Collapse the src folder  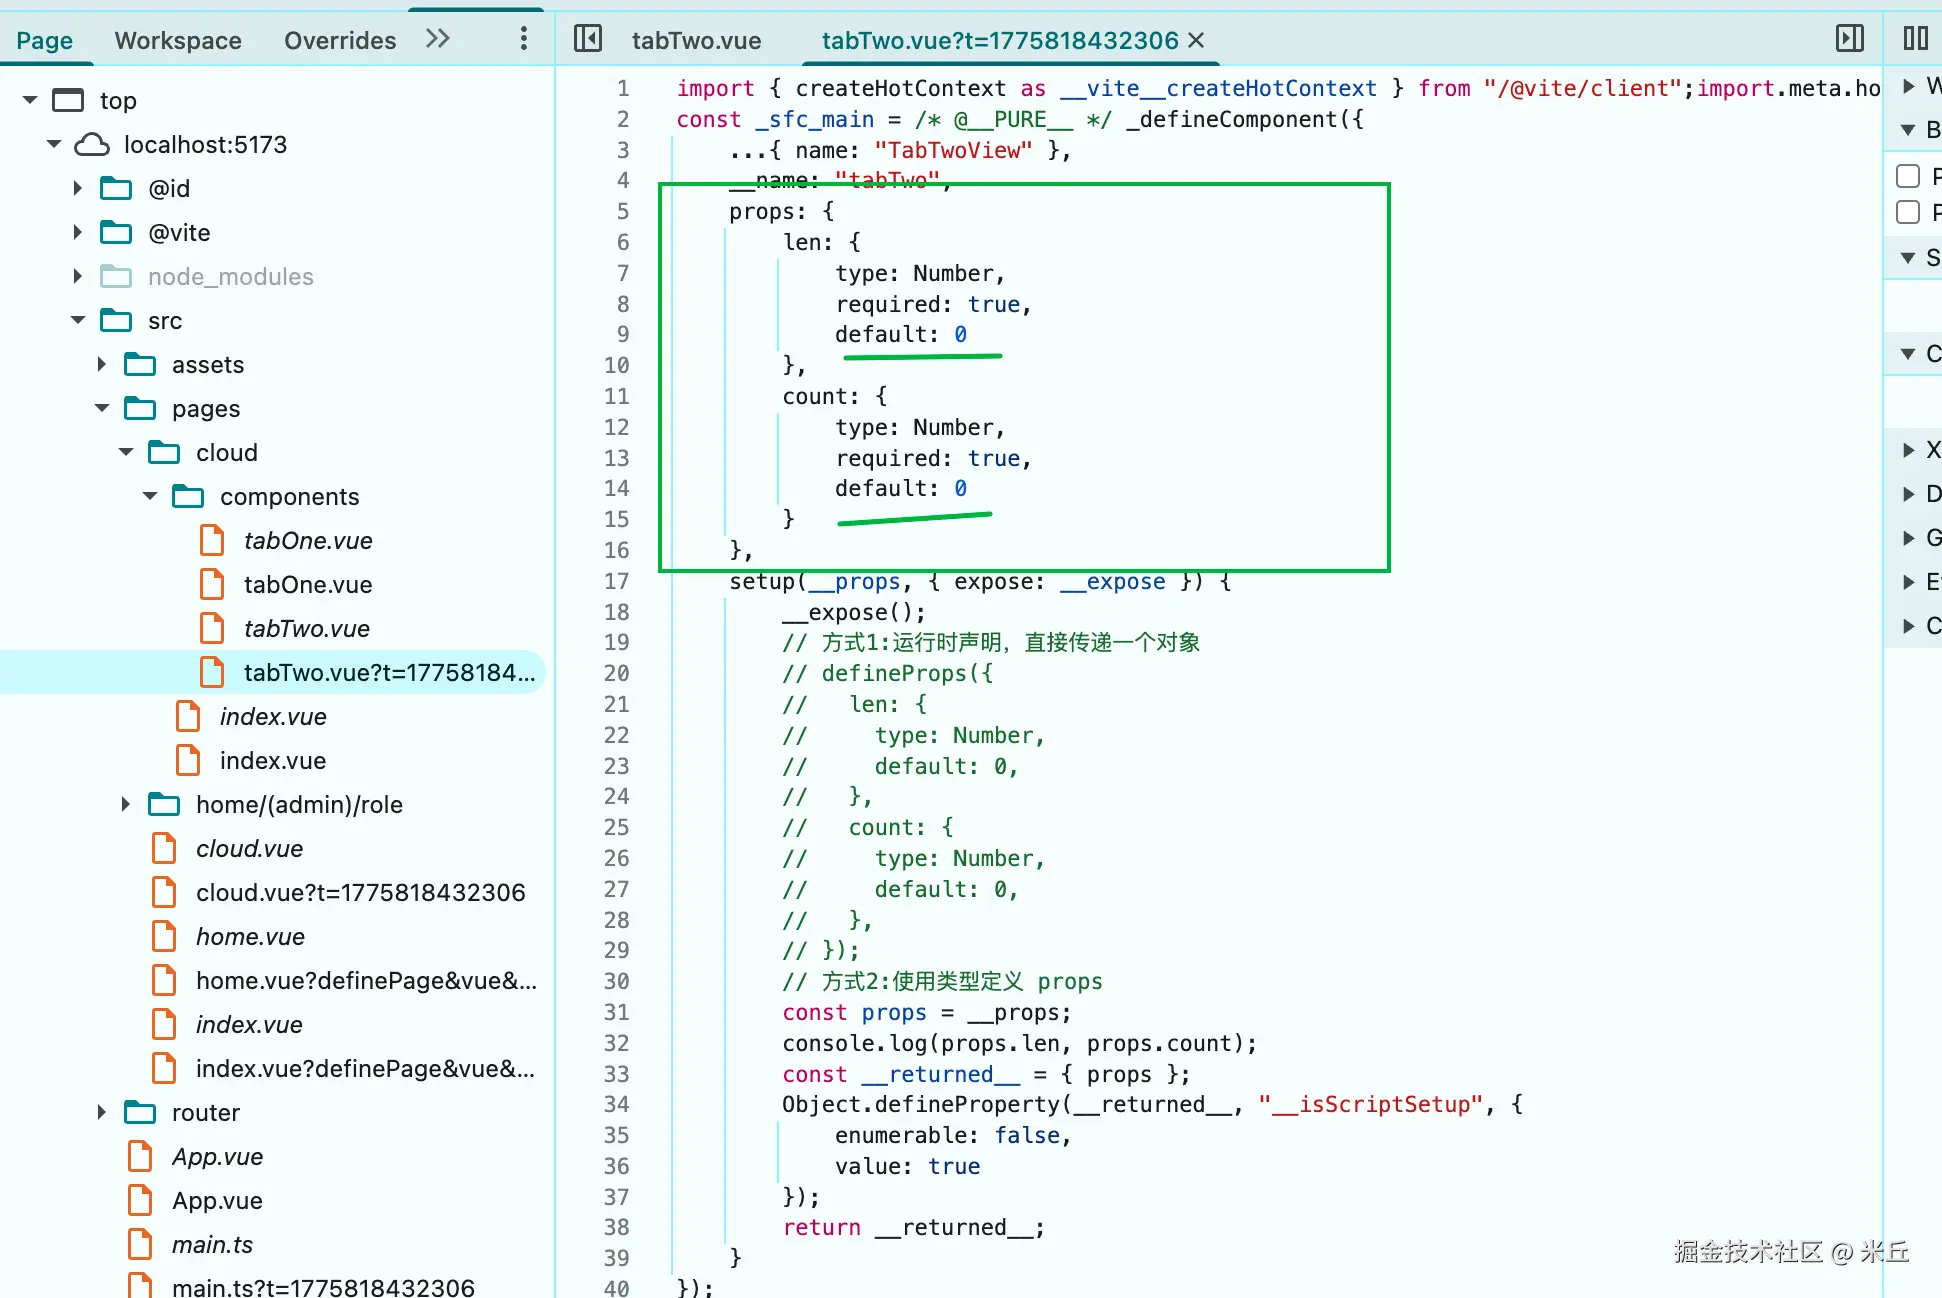78,321
